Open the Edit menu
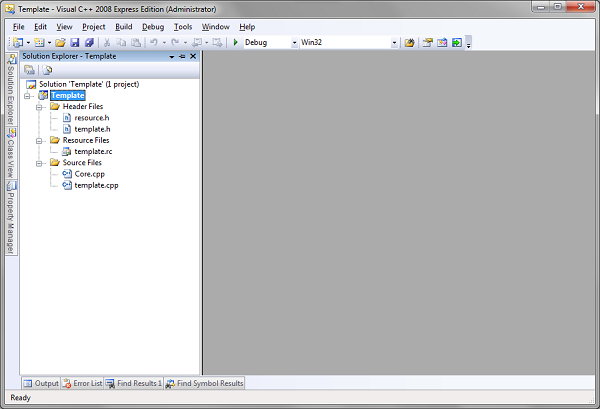This screenshot has height=409, width=600. (40, 27)
